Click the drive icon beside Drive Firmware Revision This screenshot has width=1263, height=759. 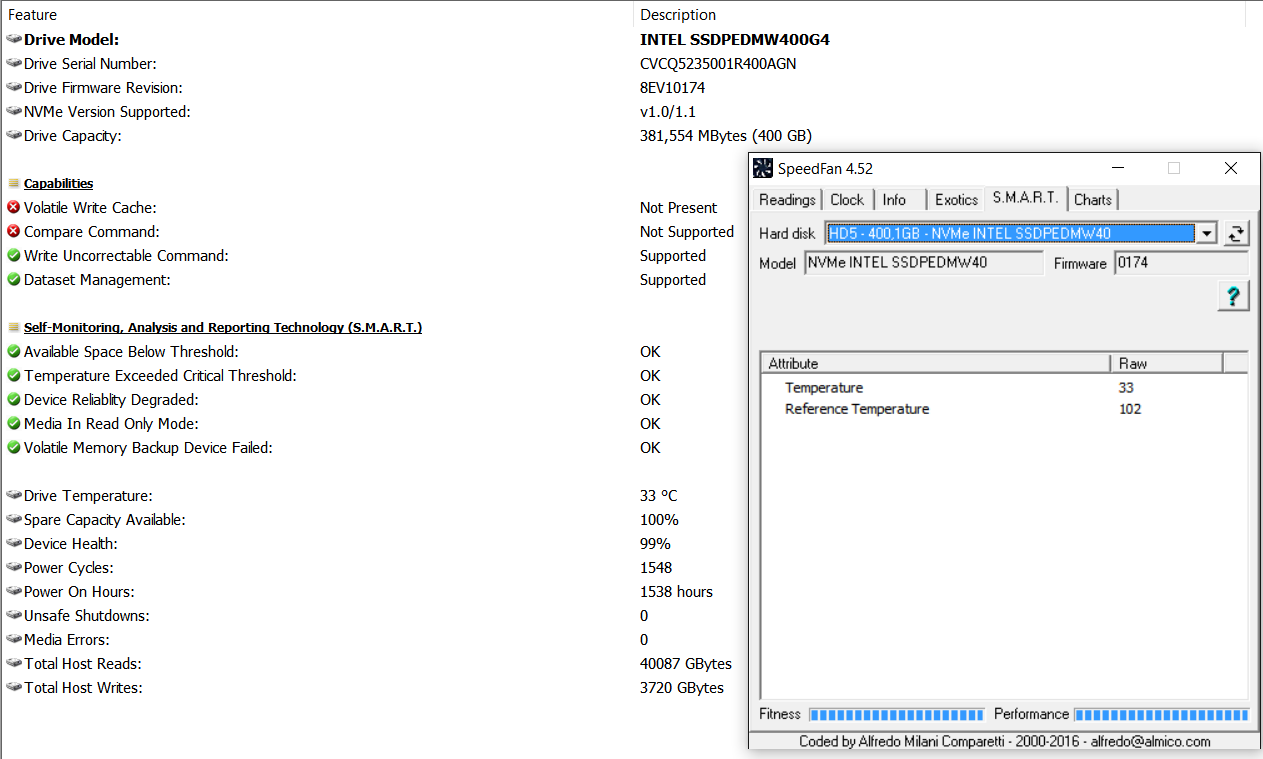[x=14, y=88]
